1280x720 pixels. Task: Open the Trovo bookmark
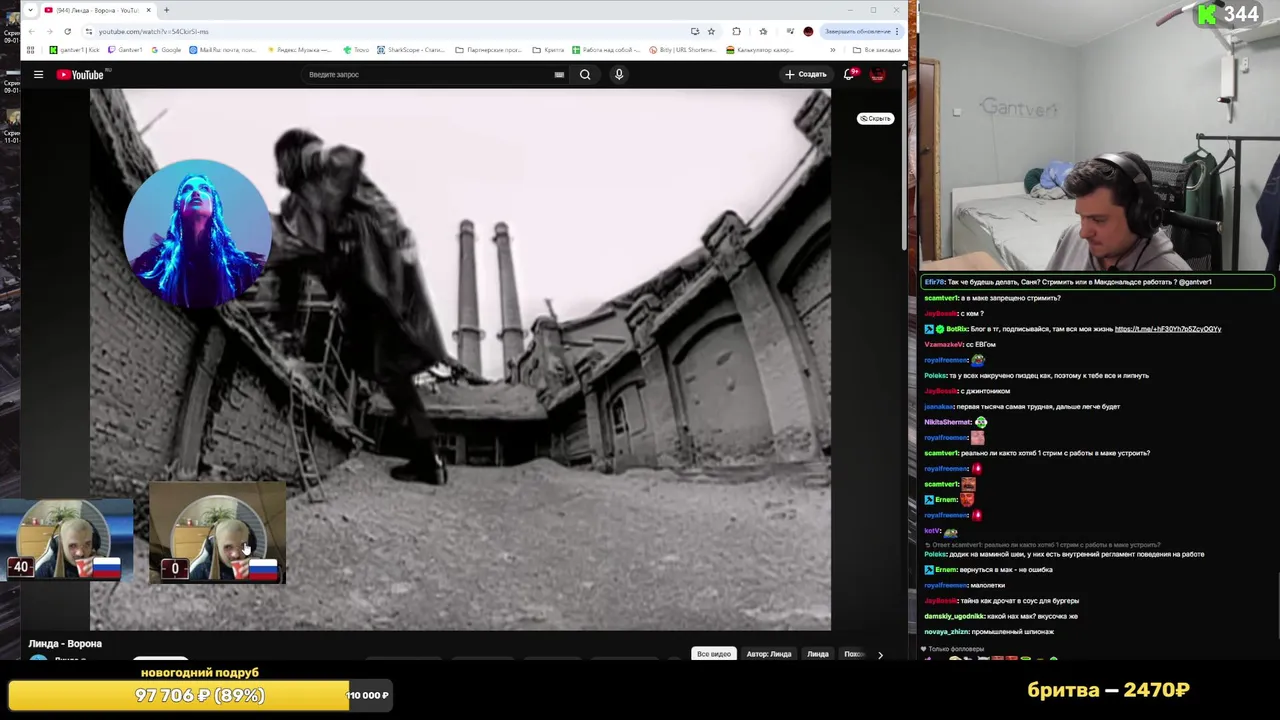[356, 50]
